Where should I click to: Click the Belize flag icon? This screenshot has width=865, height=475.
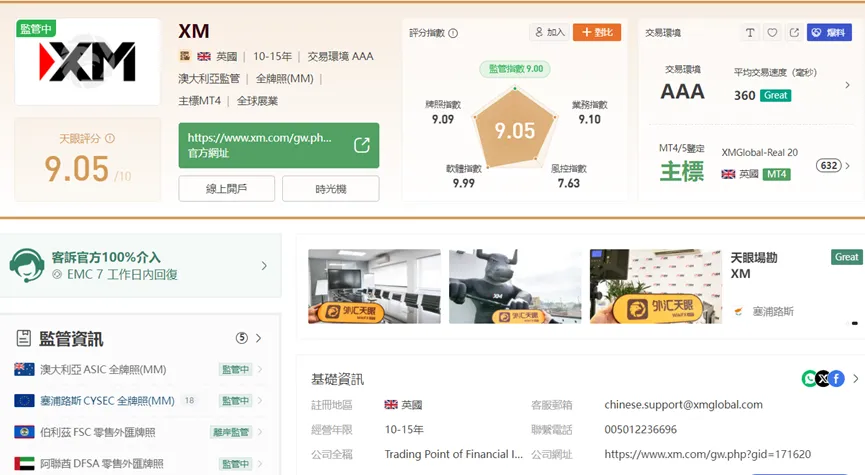click(x=24, y=432)
